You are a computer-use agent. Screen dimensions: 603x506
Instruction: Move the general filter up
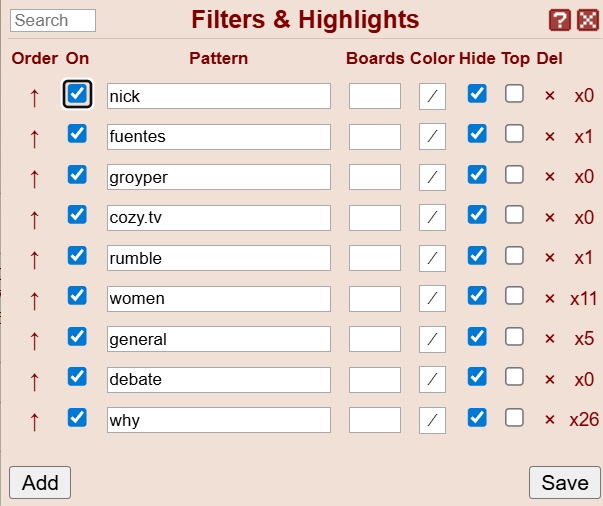pyautogui.click(x=35, y=341)
